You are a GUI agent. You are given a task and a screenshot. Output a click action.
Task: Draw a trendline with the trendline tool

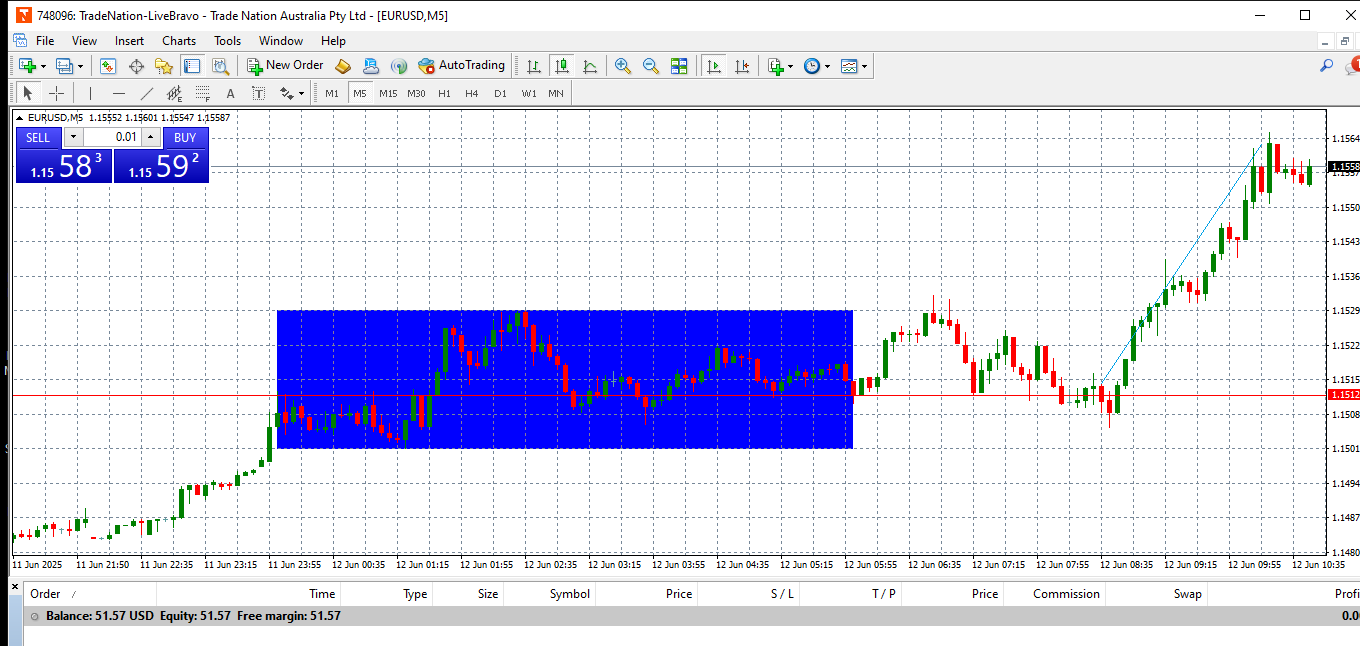[147, 93]
